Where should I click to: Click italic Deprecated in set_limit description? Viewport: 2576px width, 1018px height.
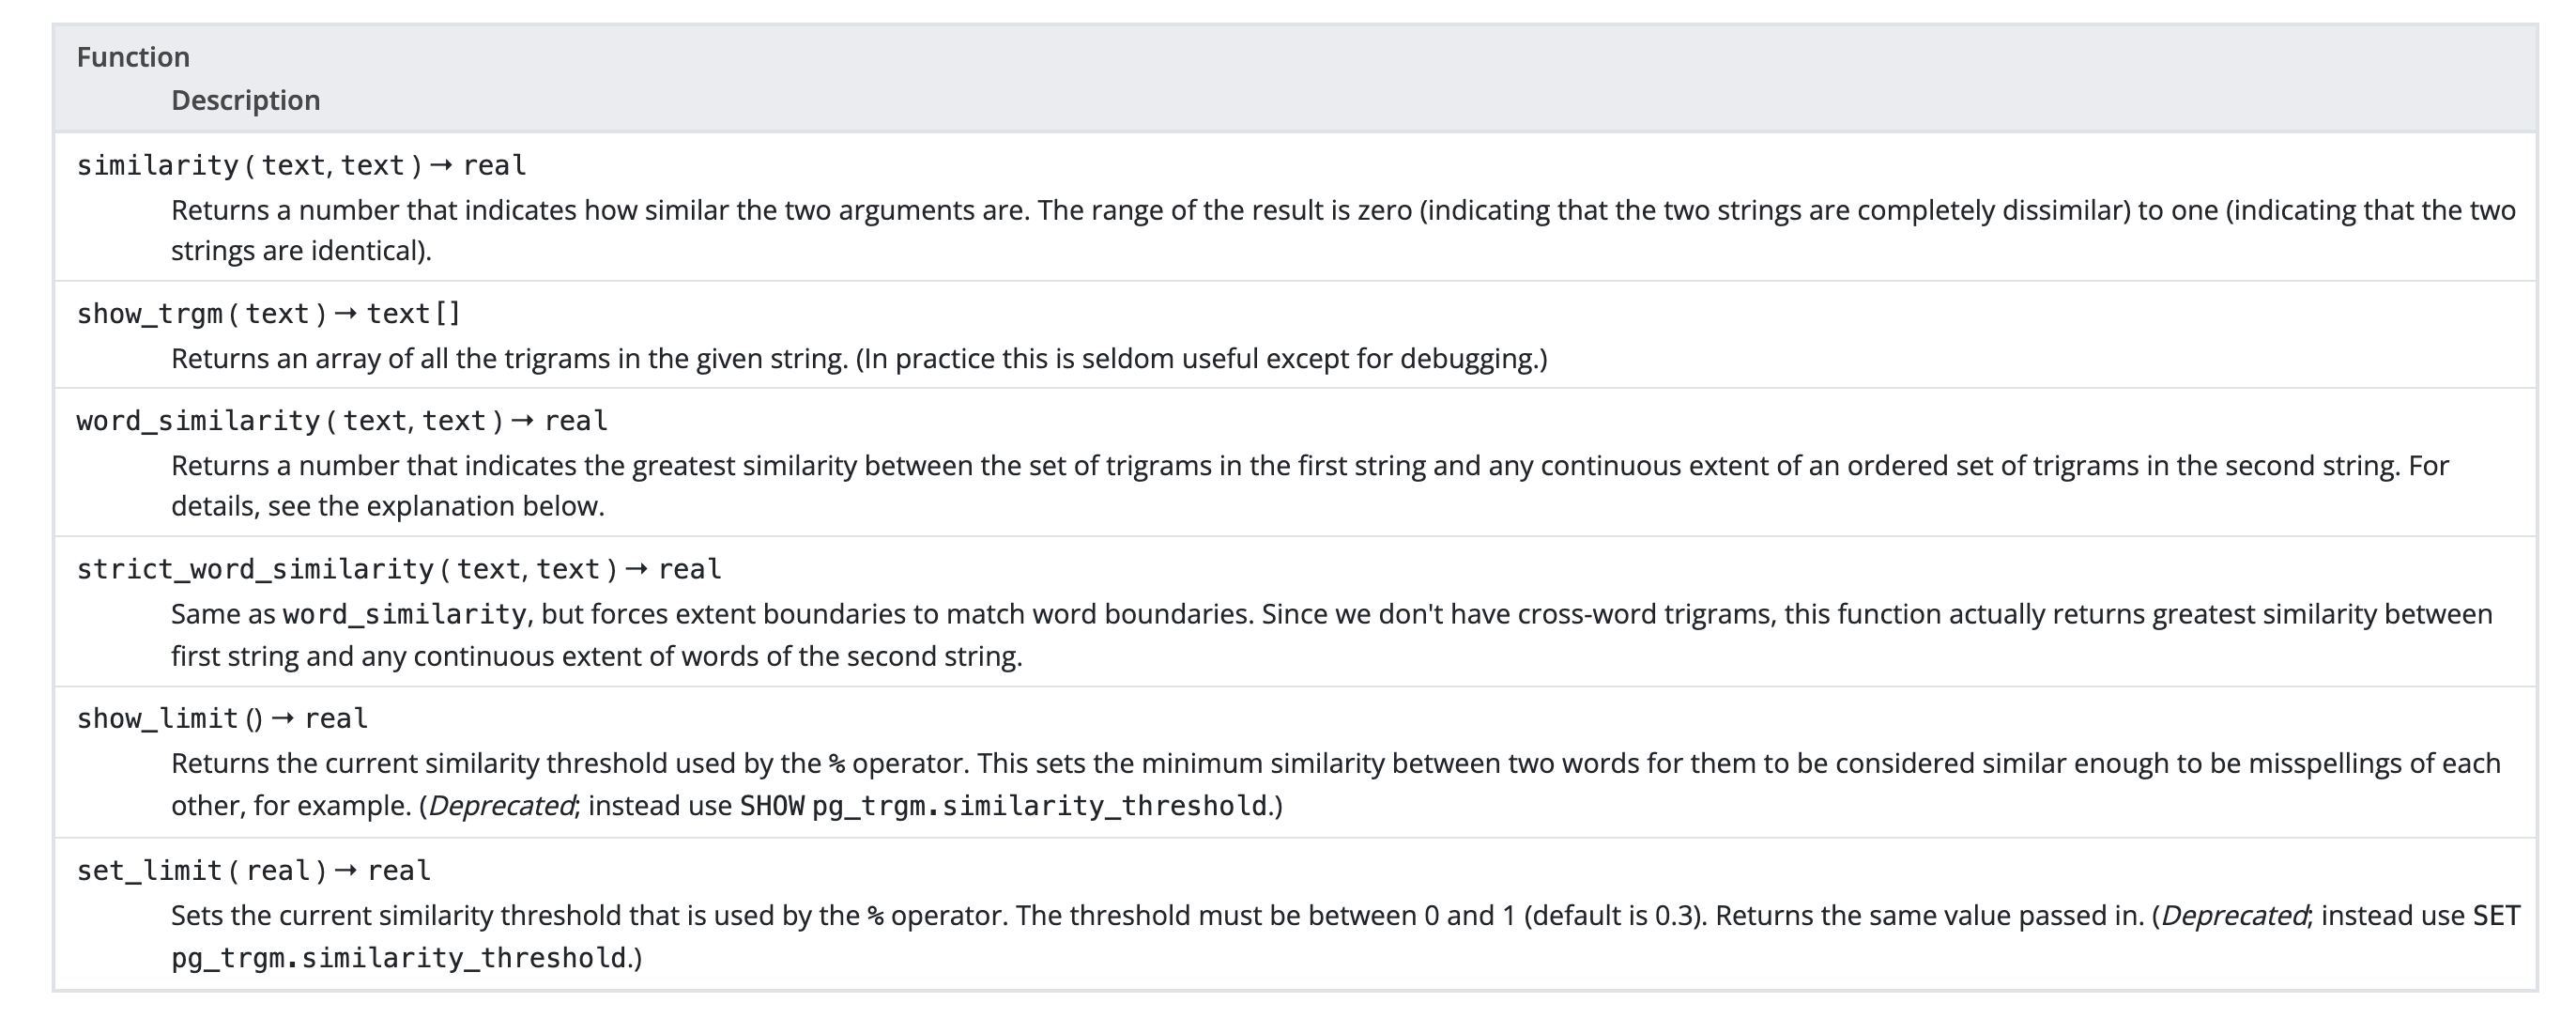point(2233,916)
